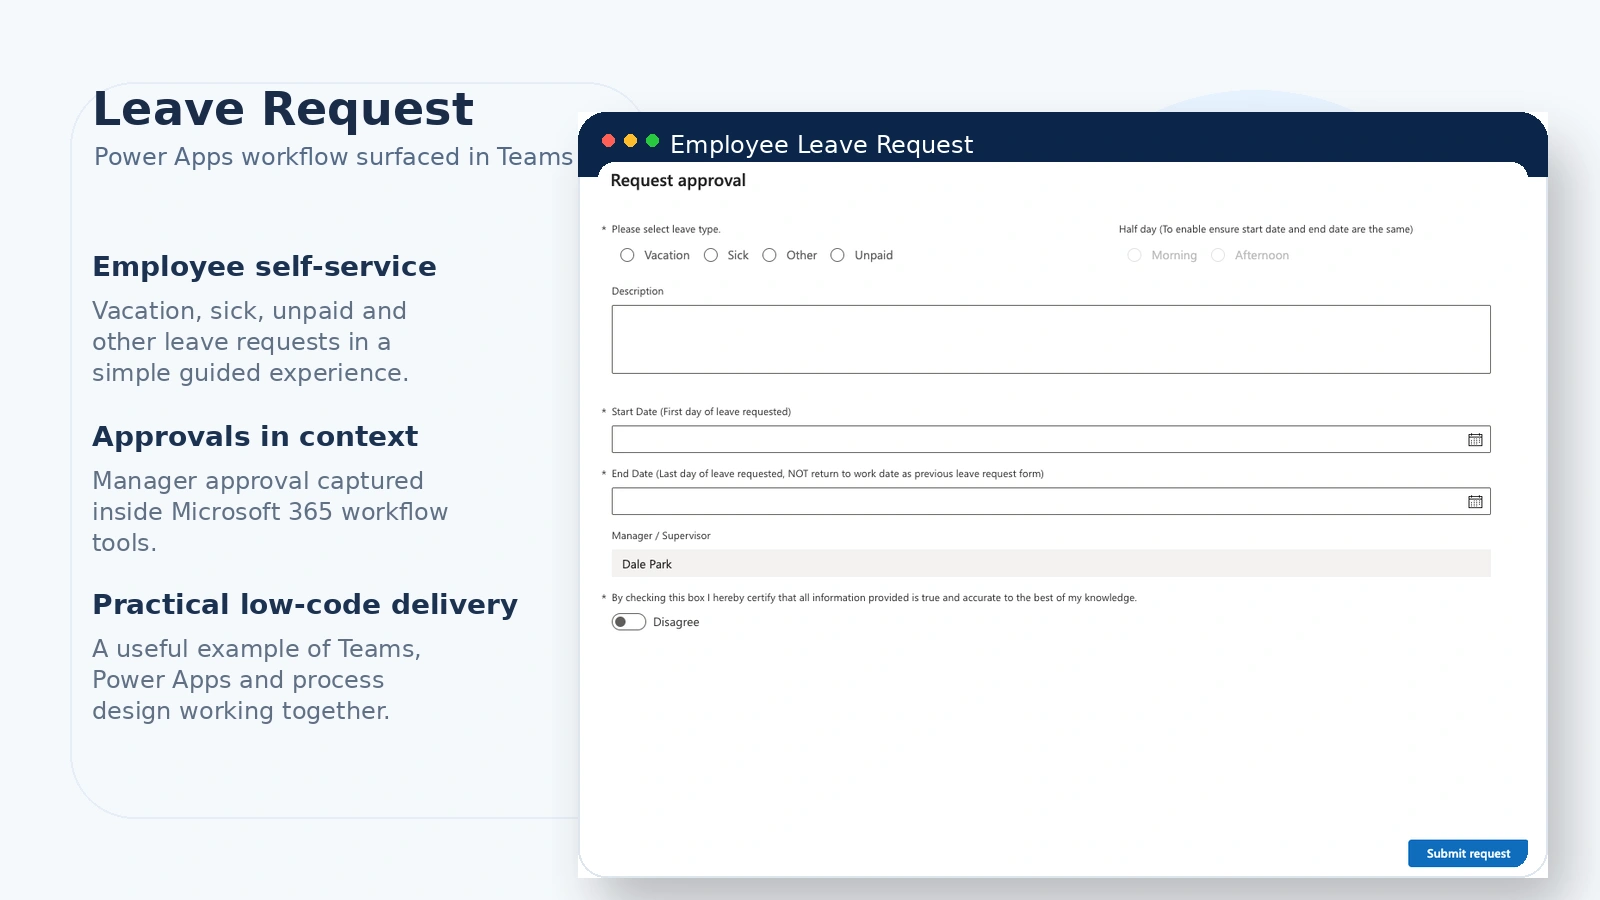Select the Other leave type
This screenshot has width=1600, height=900.
[769, 255]
